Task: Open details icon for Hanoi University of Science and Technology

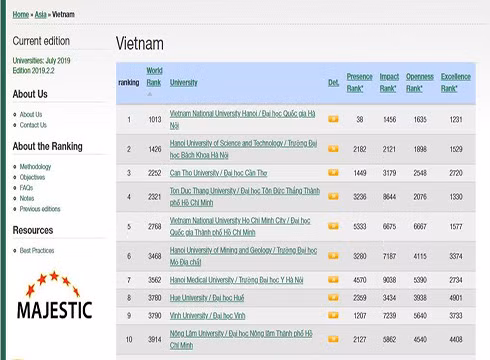Action: click(333, 149)
